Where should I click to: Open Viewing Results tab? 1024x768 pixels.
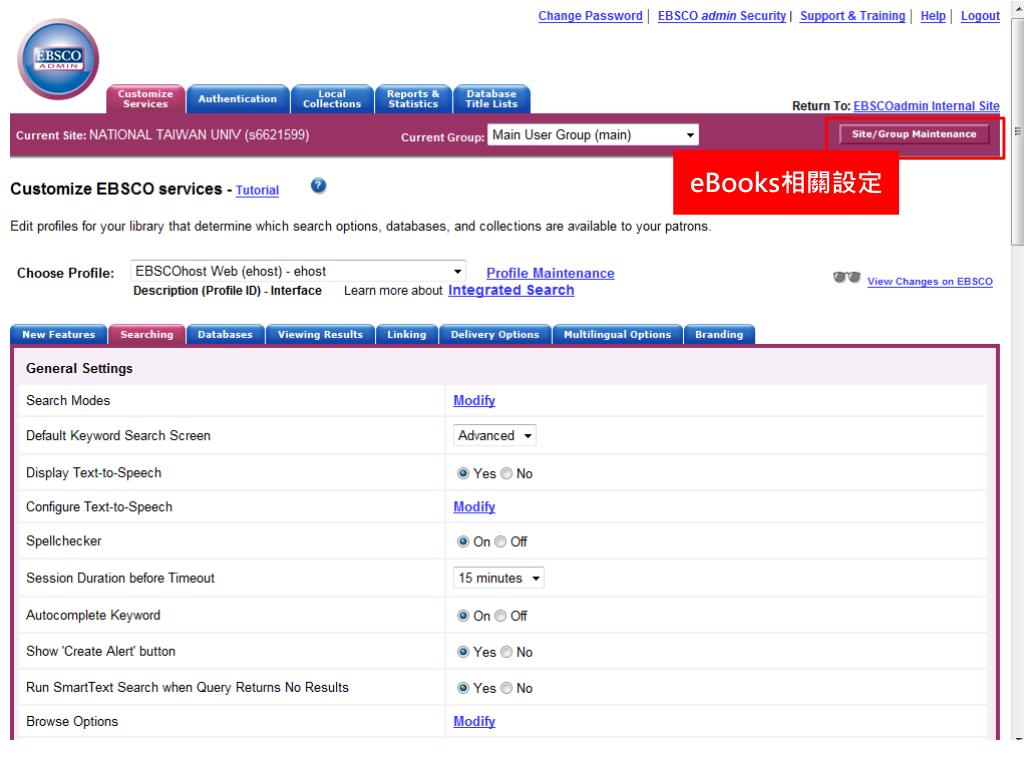click(320, 334)
